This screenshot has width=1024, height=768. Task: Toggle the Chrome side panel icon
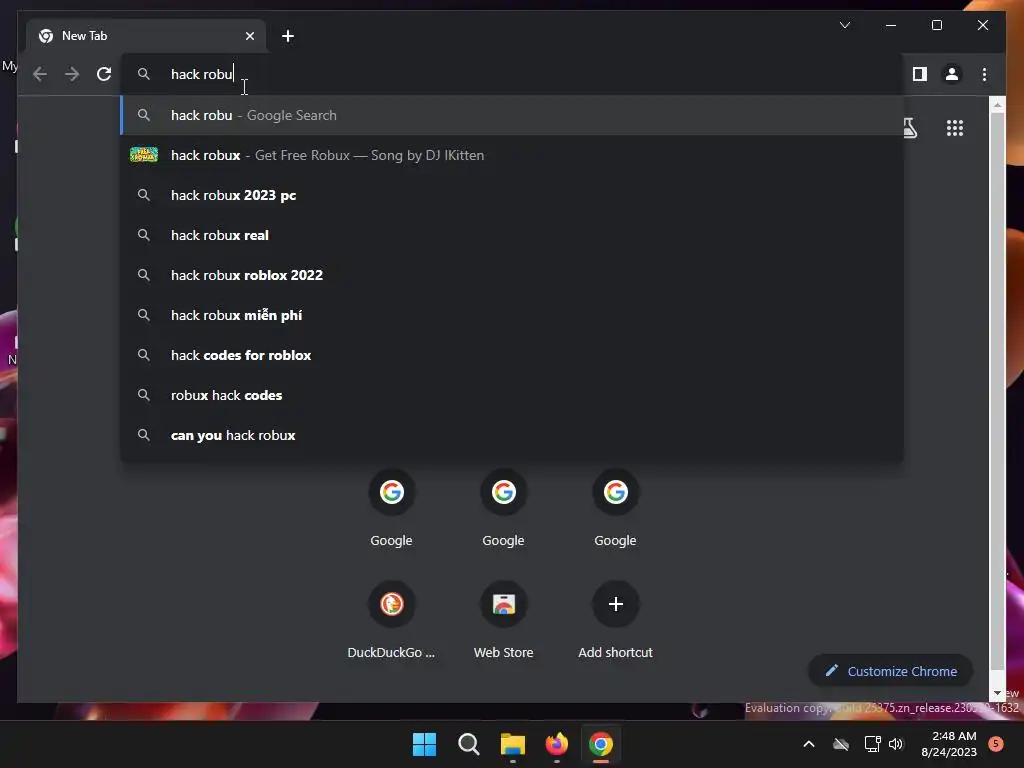click(920, 74)
